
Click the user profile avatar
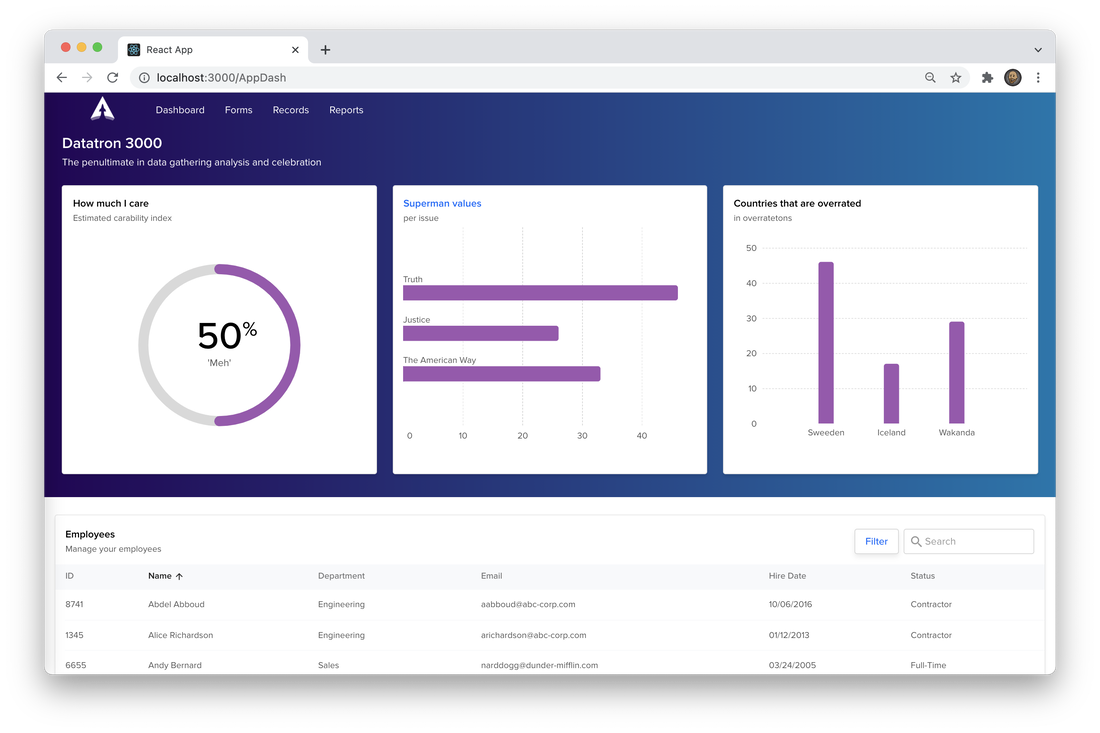coord(1012,78)
